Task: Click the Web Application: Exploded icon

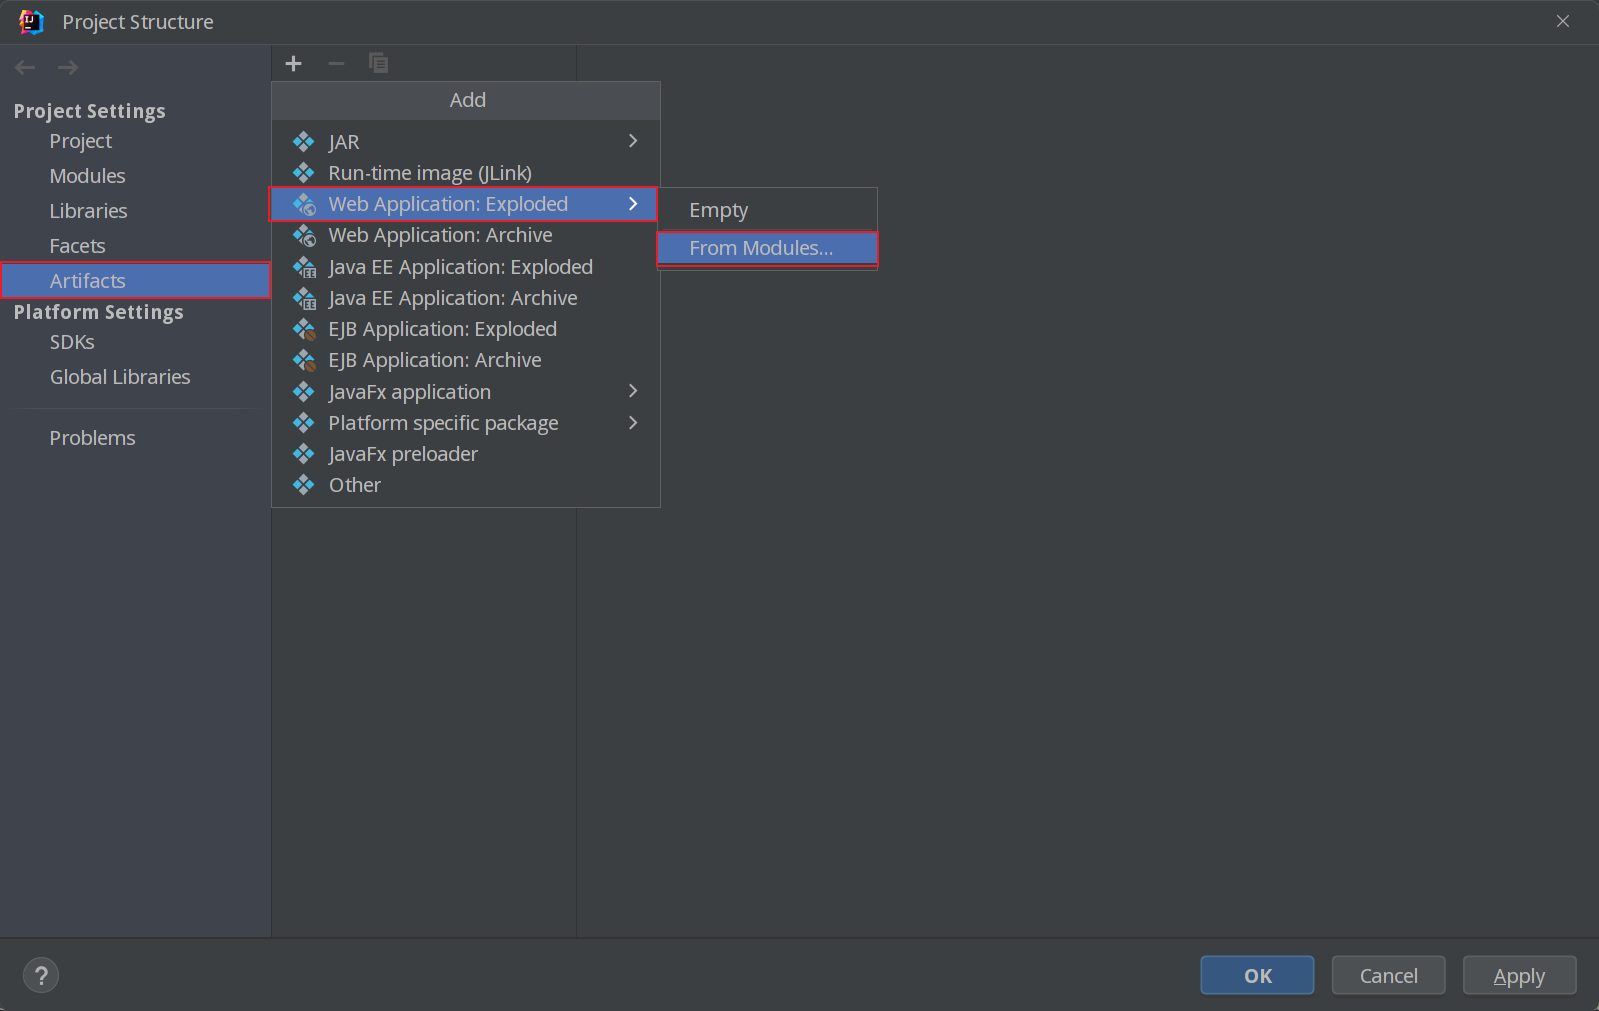Action: [304, 204]
